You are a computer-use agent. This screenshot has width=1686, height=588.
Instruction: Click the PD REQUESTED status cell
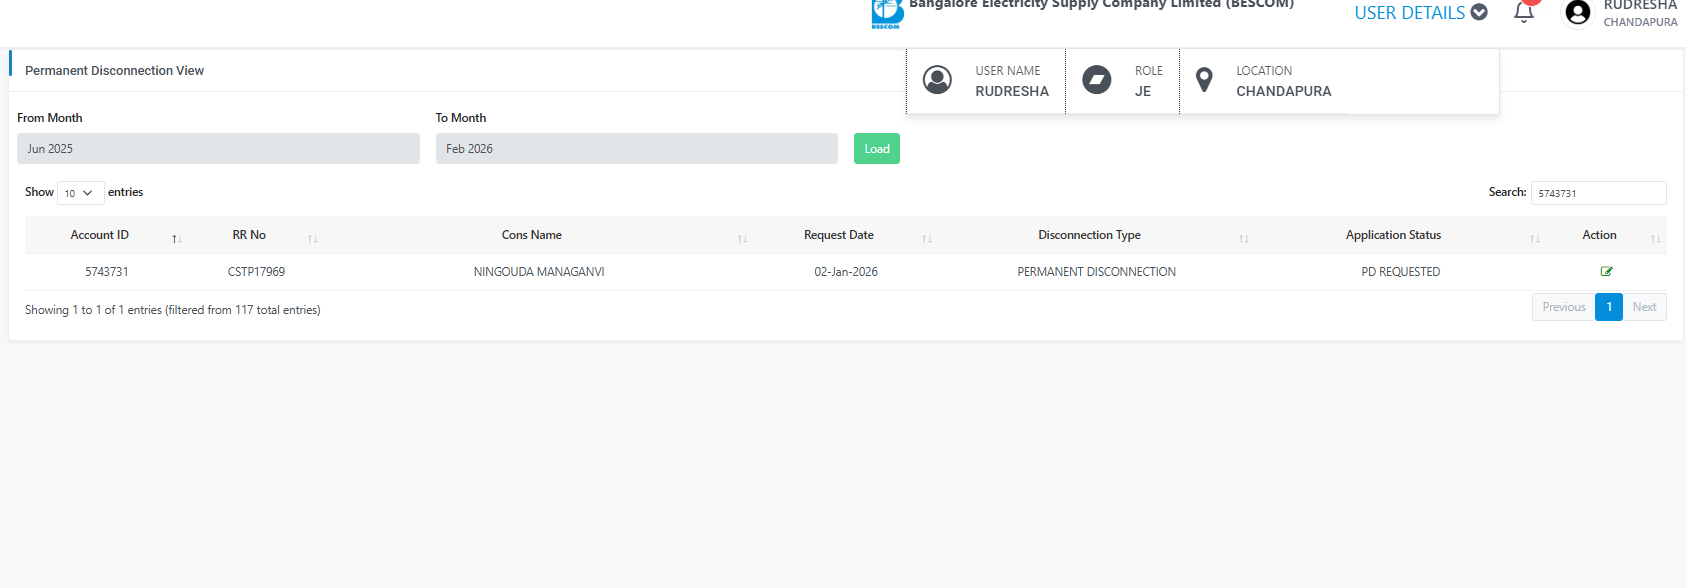click(x=1401, y=272)
